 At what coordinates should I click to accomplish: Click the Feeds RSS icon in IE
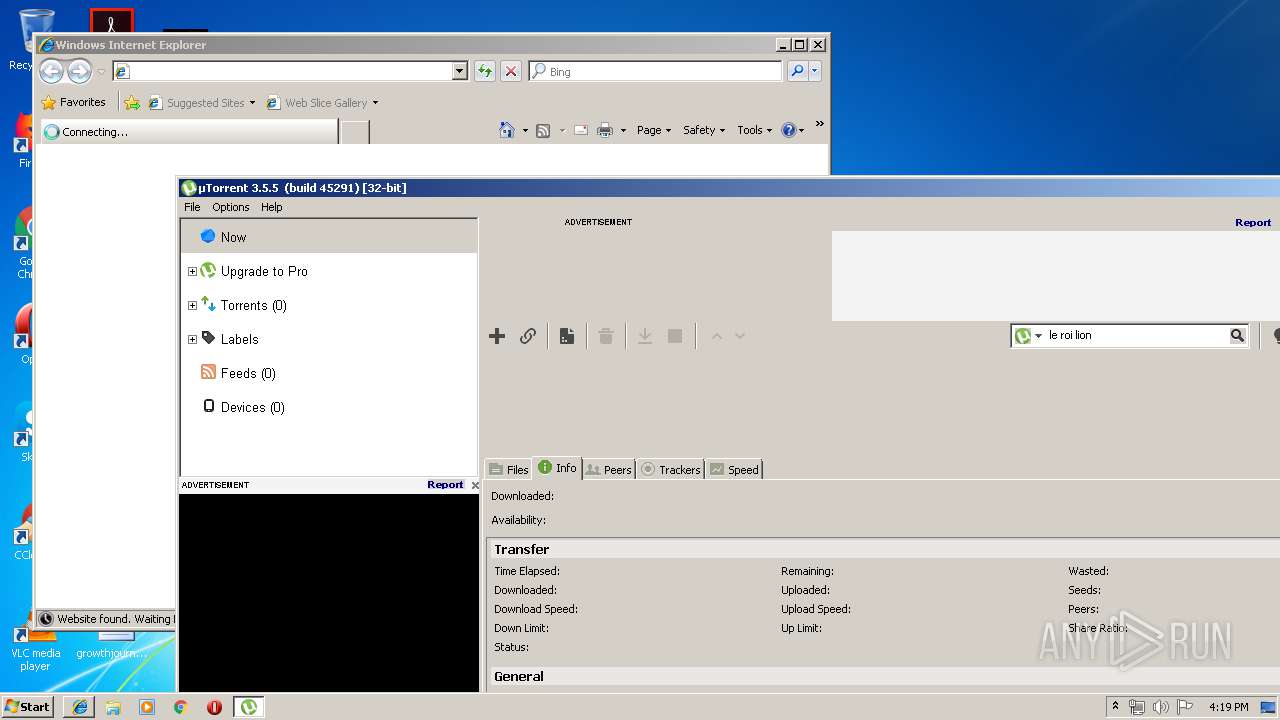tap(543, 130)
